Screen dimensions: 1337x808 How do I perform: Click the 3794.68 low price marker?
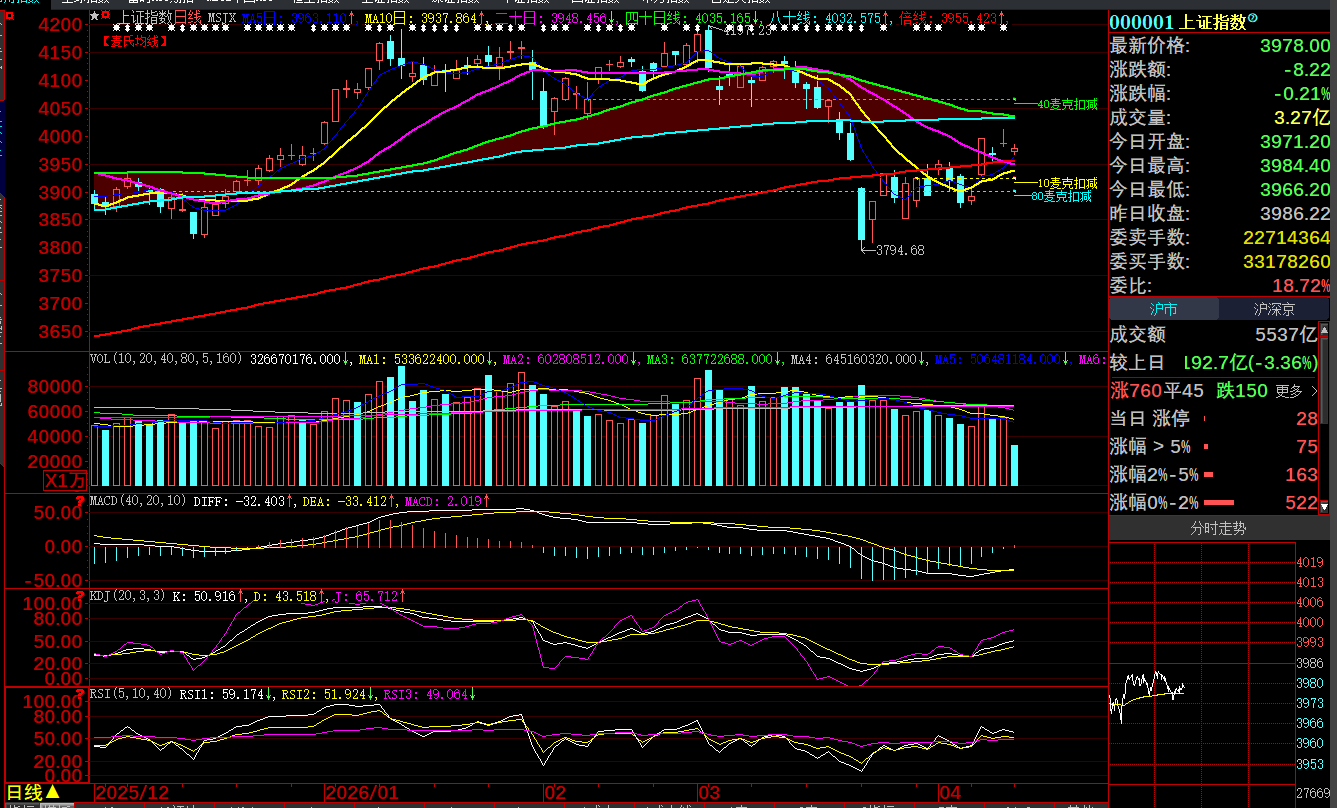(x=899, y=250)
